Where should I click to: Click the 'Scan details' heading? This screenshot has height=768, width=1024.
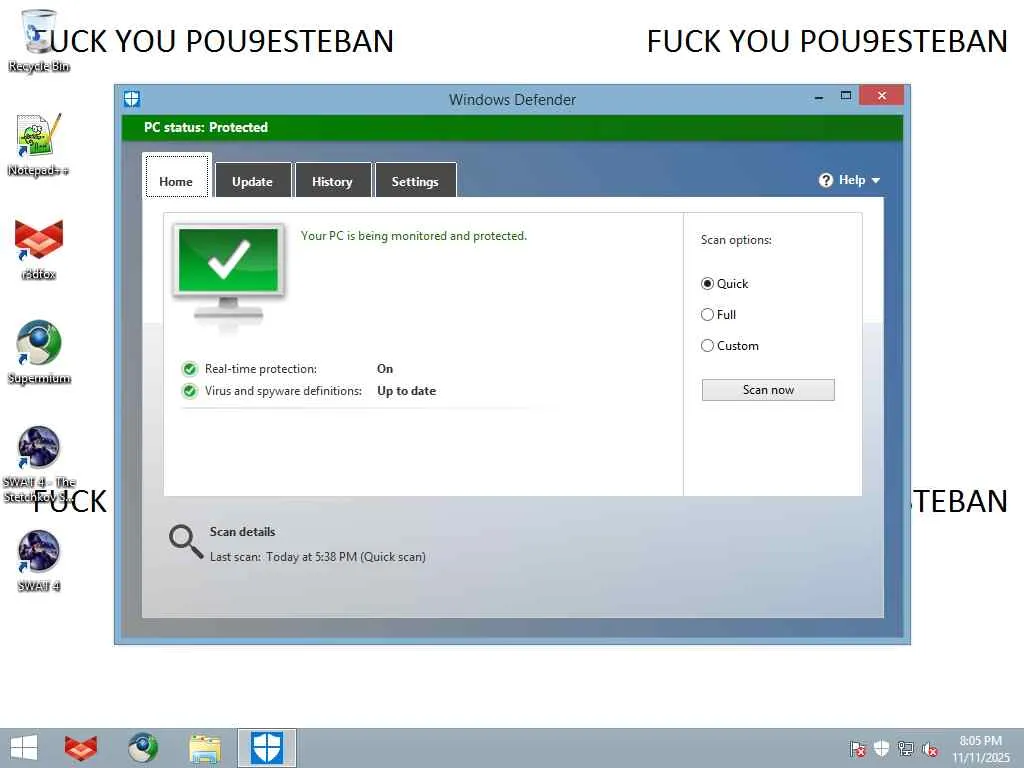(242, 532)
